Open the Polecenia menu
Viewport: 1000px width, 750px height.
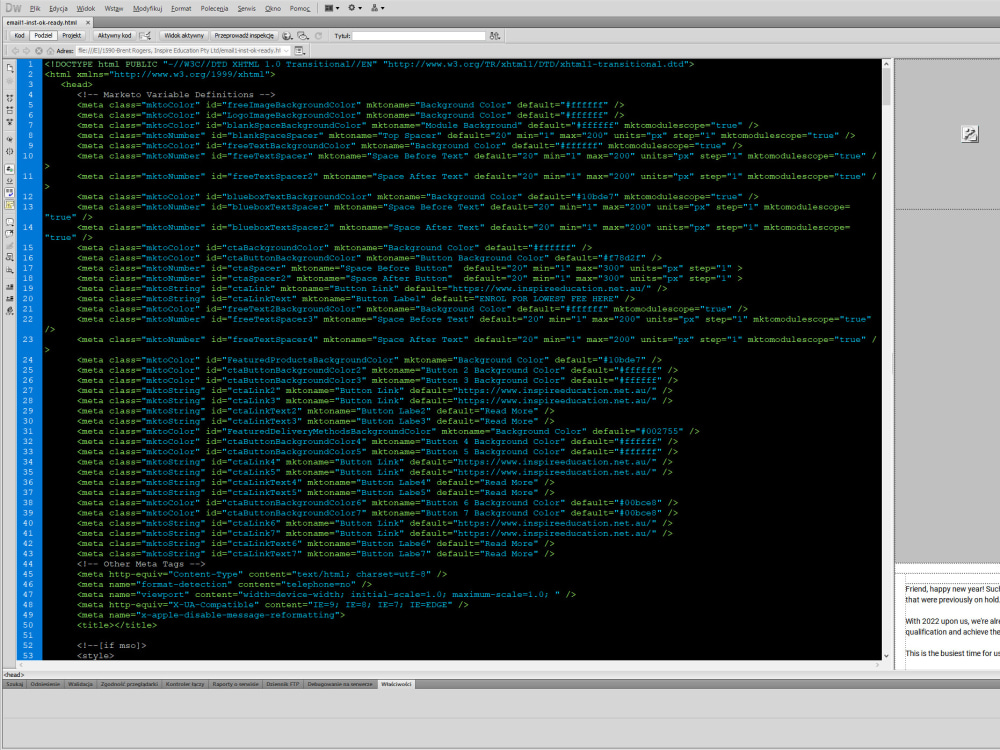(x=214, y=8)
